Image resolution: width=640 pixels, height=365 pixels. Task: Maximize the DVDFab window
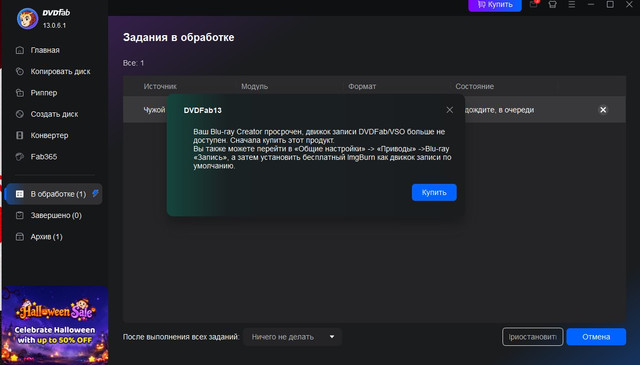pyautogui.click(x=610, y=4)
